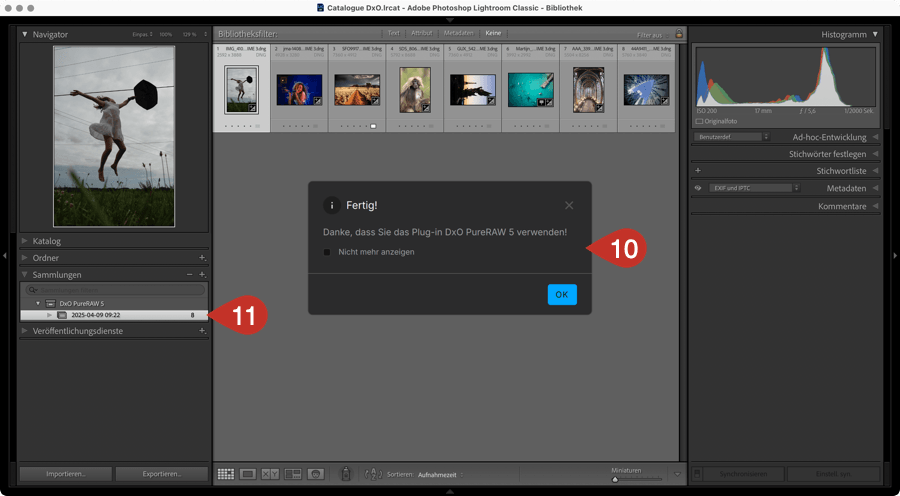Switch to loupe view in the toolbar
This screenshot has width=900, height=496.
248,474
